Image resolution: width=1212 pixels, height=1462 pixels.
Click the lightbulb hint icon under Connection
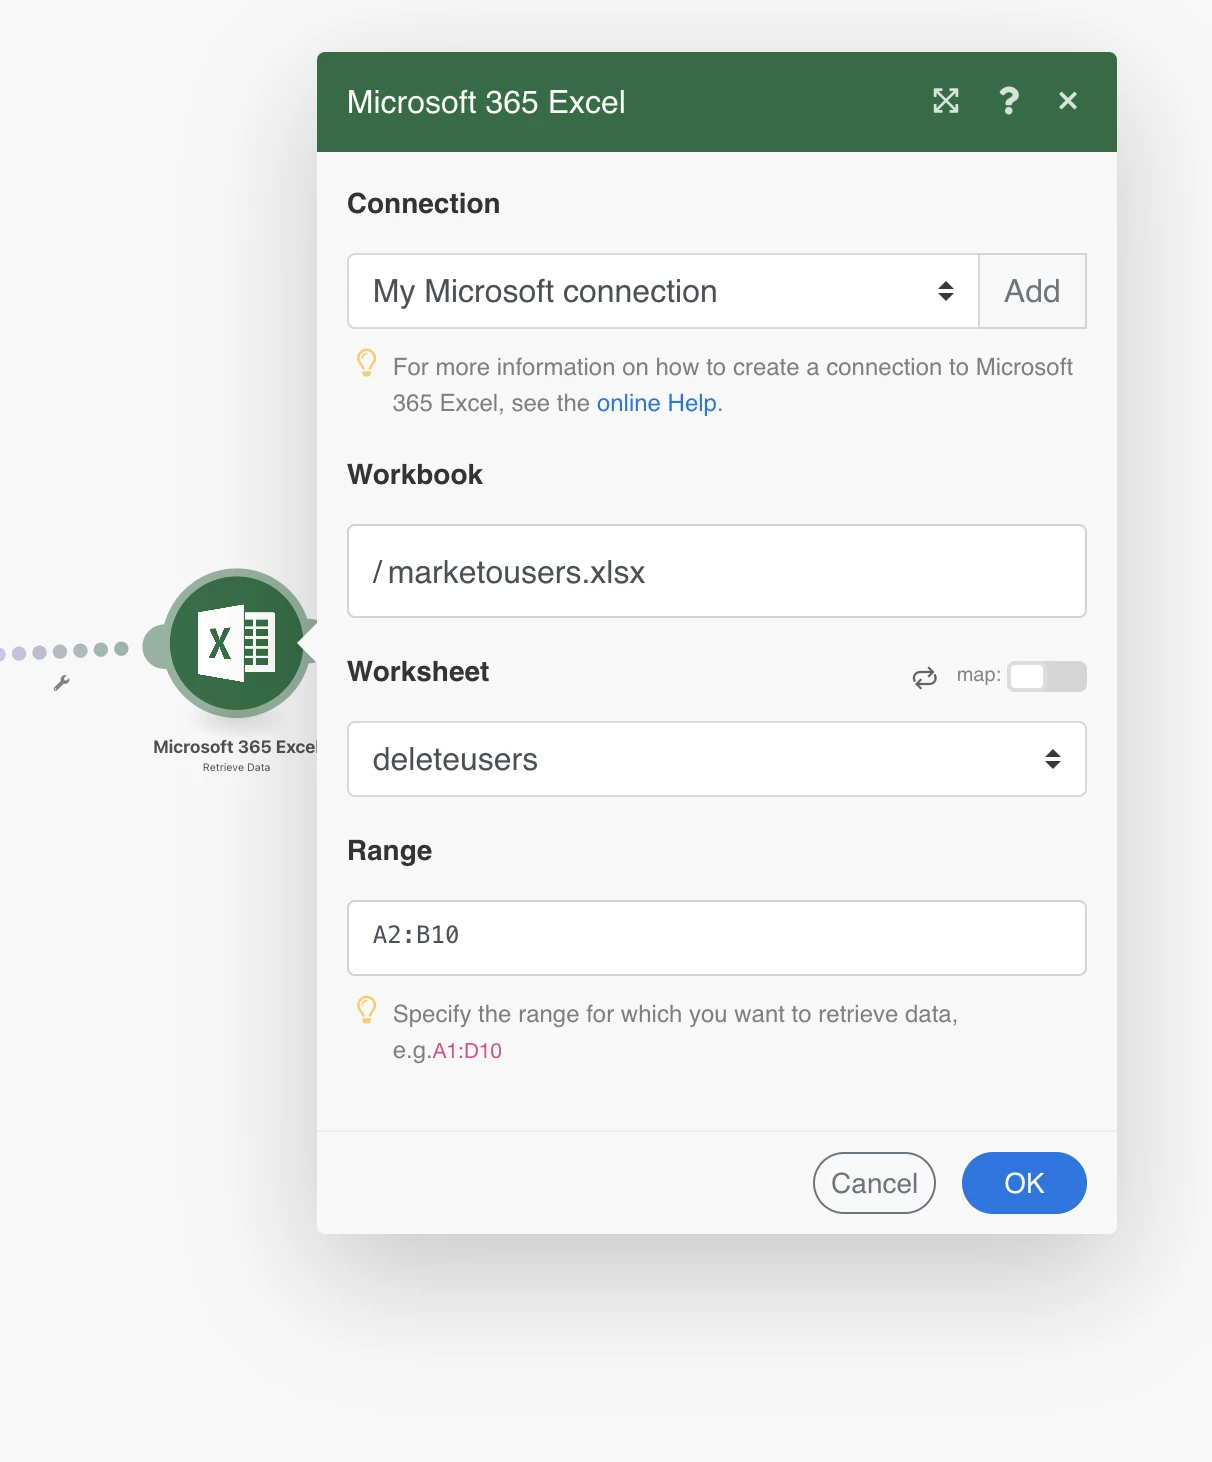click(x=367, y=363)
